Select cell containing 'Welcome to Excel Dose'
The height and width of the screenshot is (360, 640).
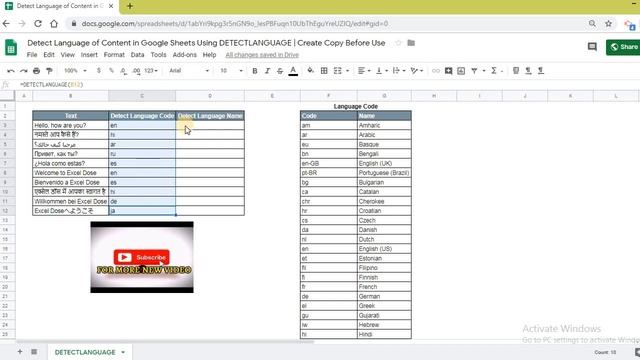[71, 173]
